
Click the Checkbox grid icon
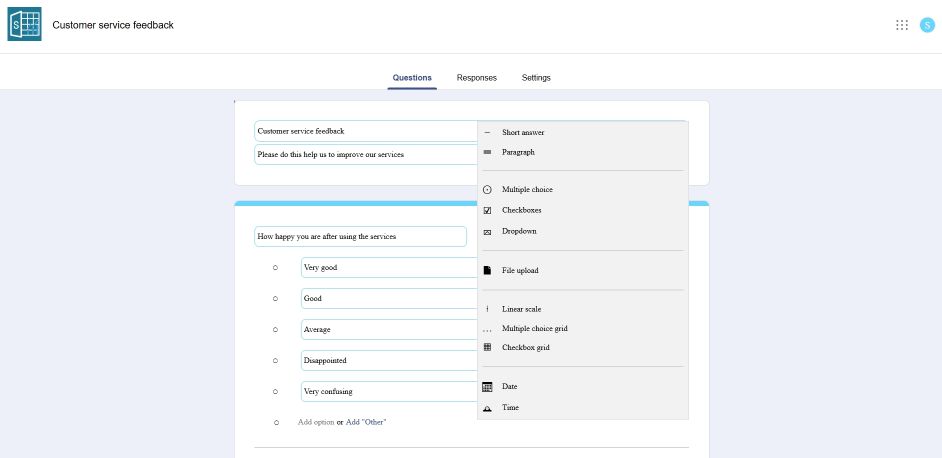pos(487,347)
